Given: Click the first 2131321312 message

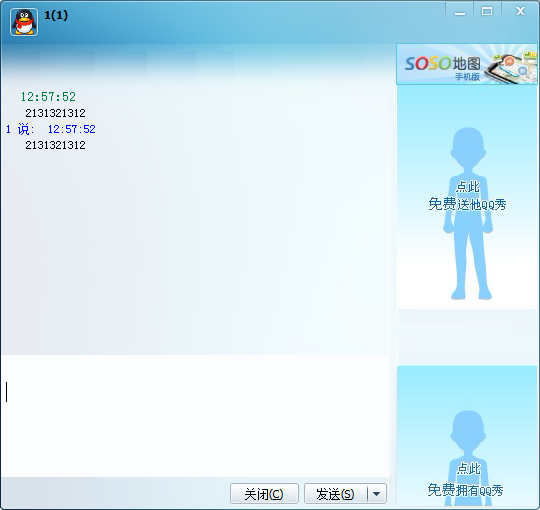Looking at the screenshot, I should [x=55, y=113].
